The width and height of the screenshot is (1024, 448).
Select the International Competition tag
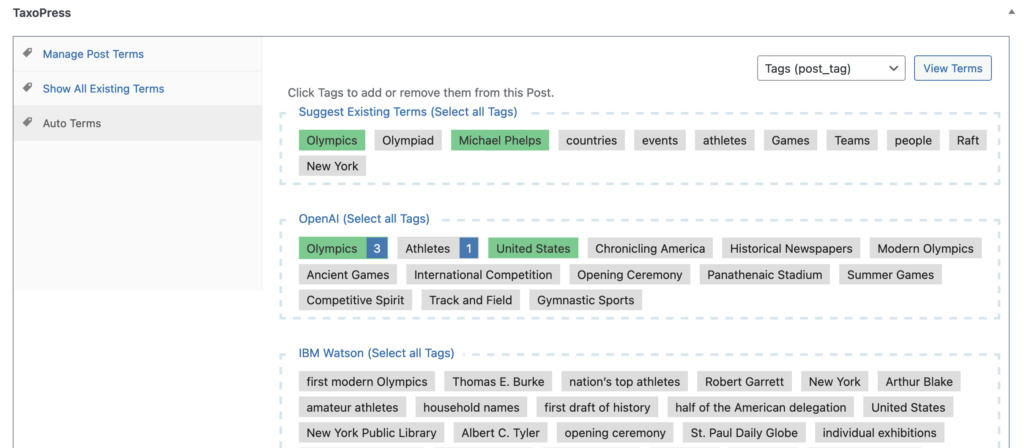pyautogui.click(x=483, y=275)
